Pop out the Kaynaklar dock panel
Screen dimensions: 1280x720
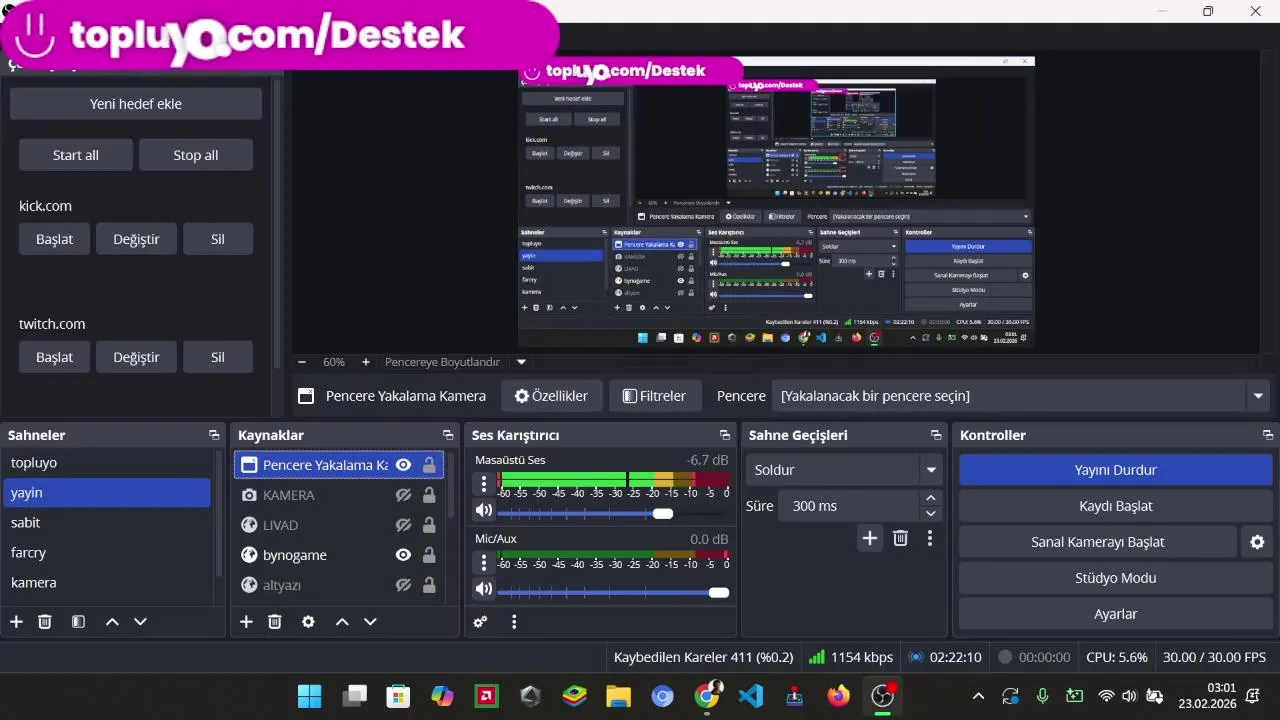point(448,435)
